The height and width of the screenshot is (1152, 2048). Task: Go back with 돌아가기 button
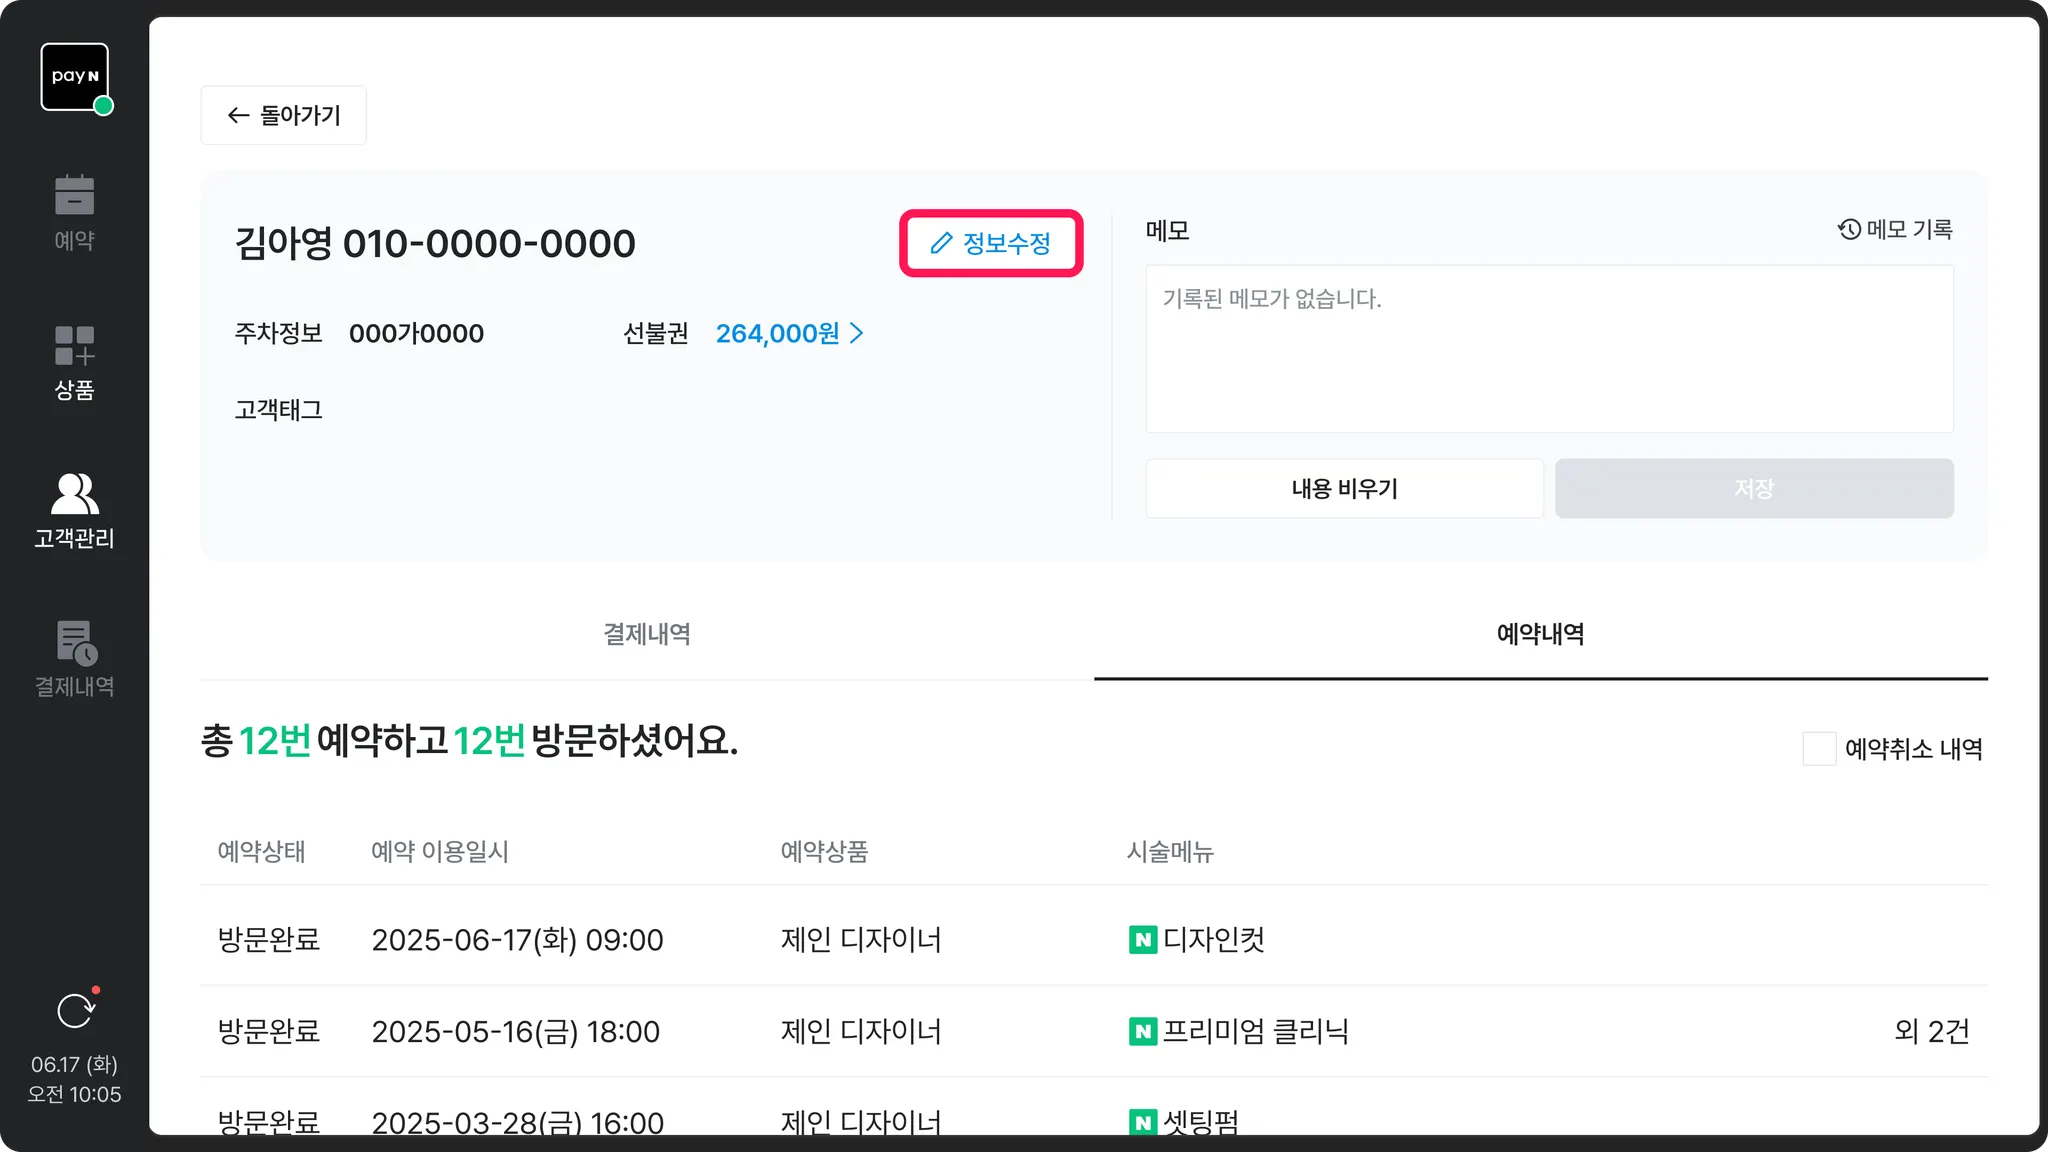click(x=284, y=116)
